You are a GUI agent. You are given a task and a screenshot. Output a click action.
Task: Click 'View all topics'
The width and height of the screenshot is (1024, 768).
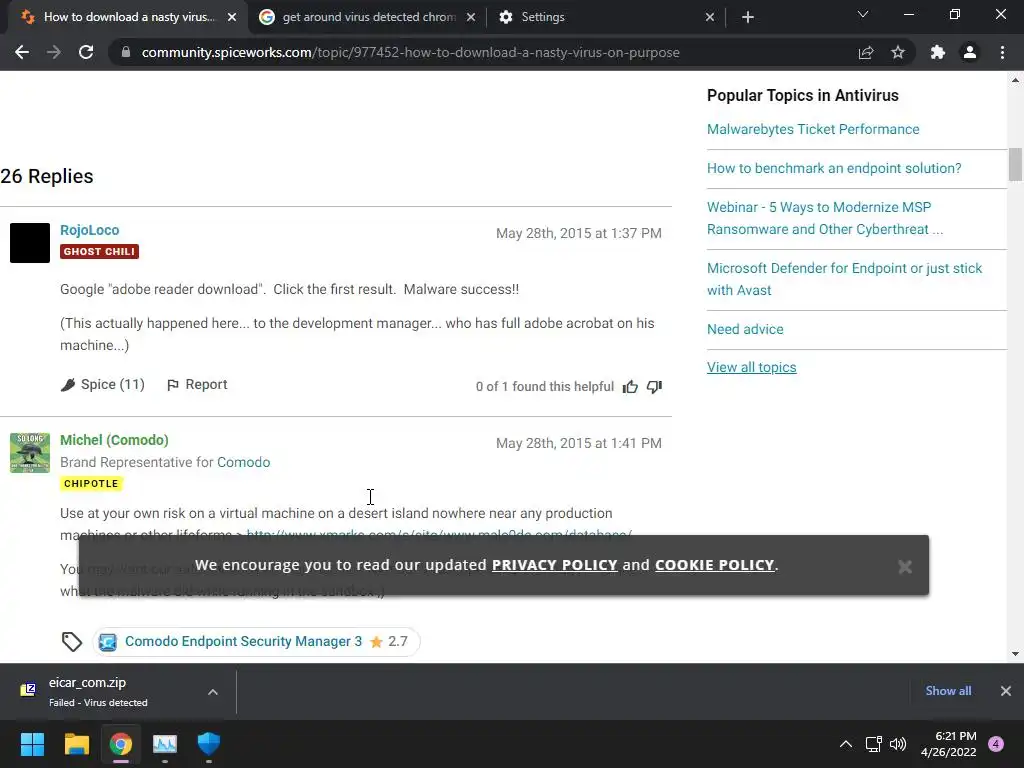pyautogui.click(x=752, y=368)
